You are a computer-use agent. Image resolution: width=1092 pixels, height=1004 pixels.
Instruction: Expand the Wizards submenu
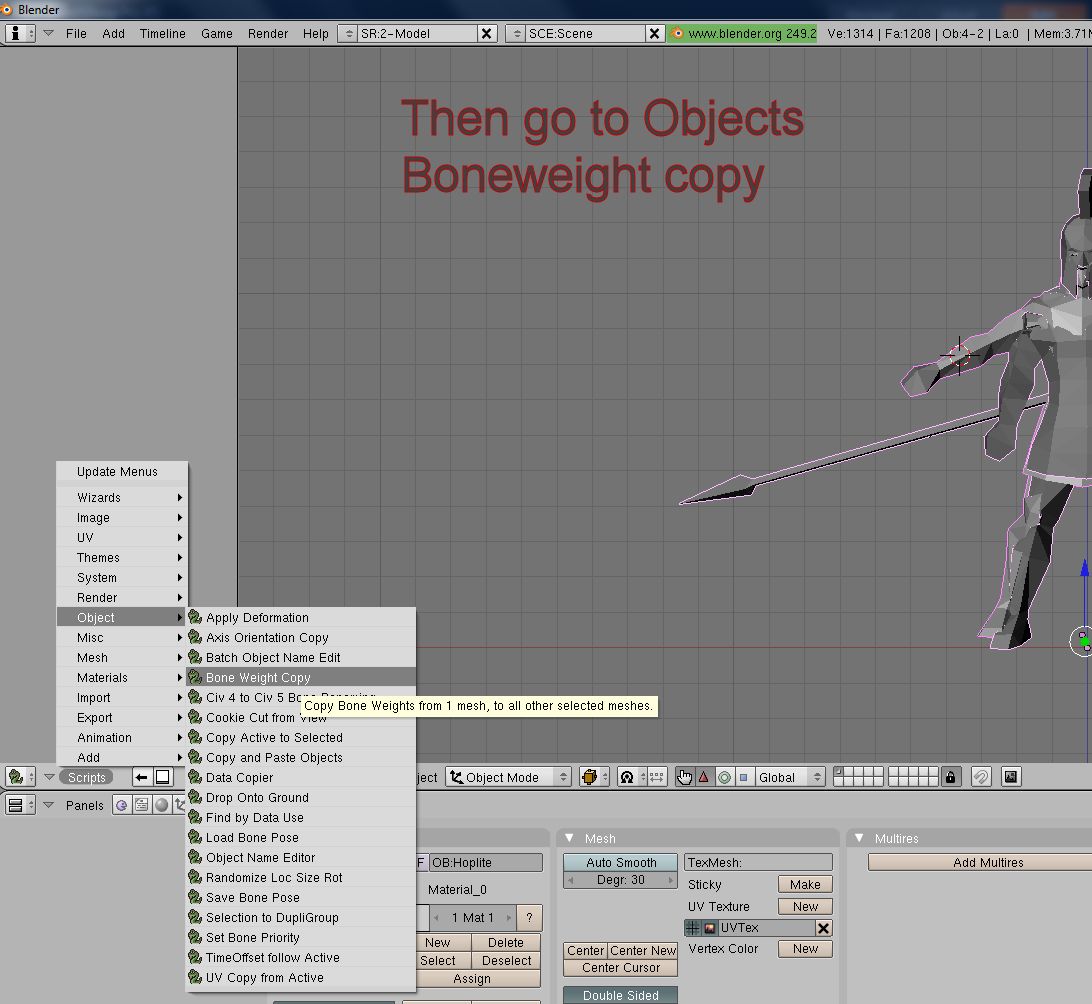(x=123, y=498)
